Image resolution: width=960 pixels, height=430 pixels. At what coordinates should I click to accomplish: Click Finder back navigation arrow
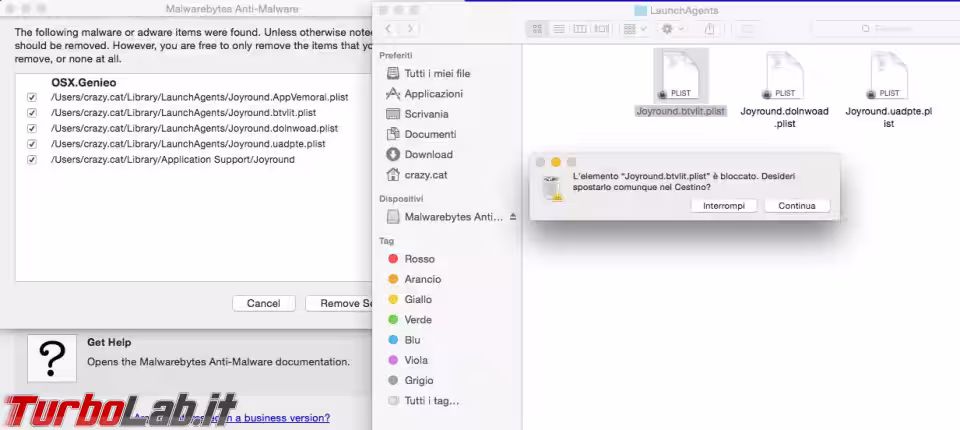388,29
